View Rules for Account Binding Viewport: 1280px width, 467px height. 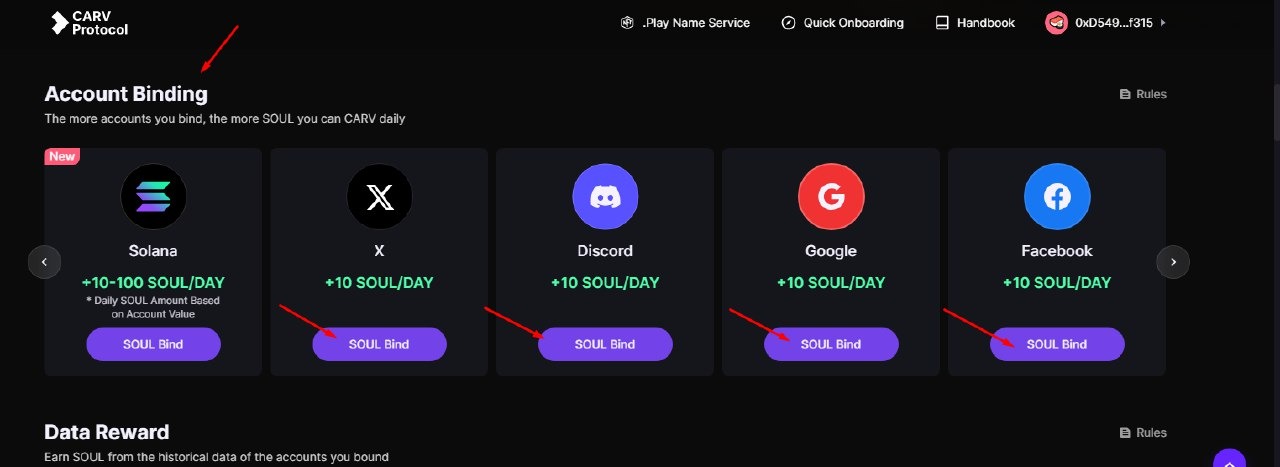point(1143,94)
